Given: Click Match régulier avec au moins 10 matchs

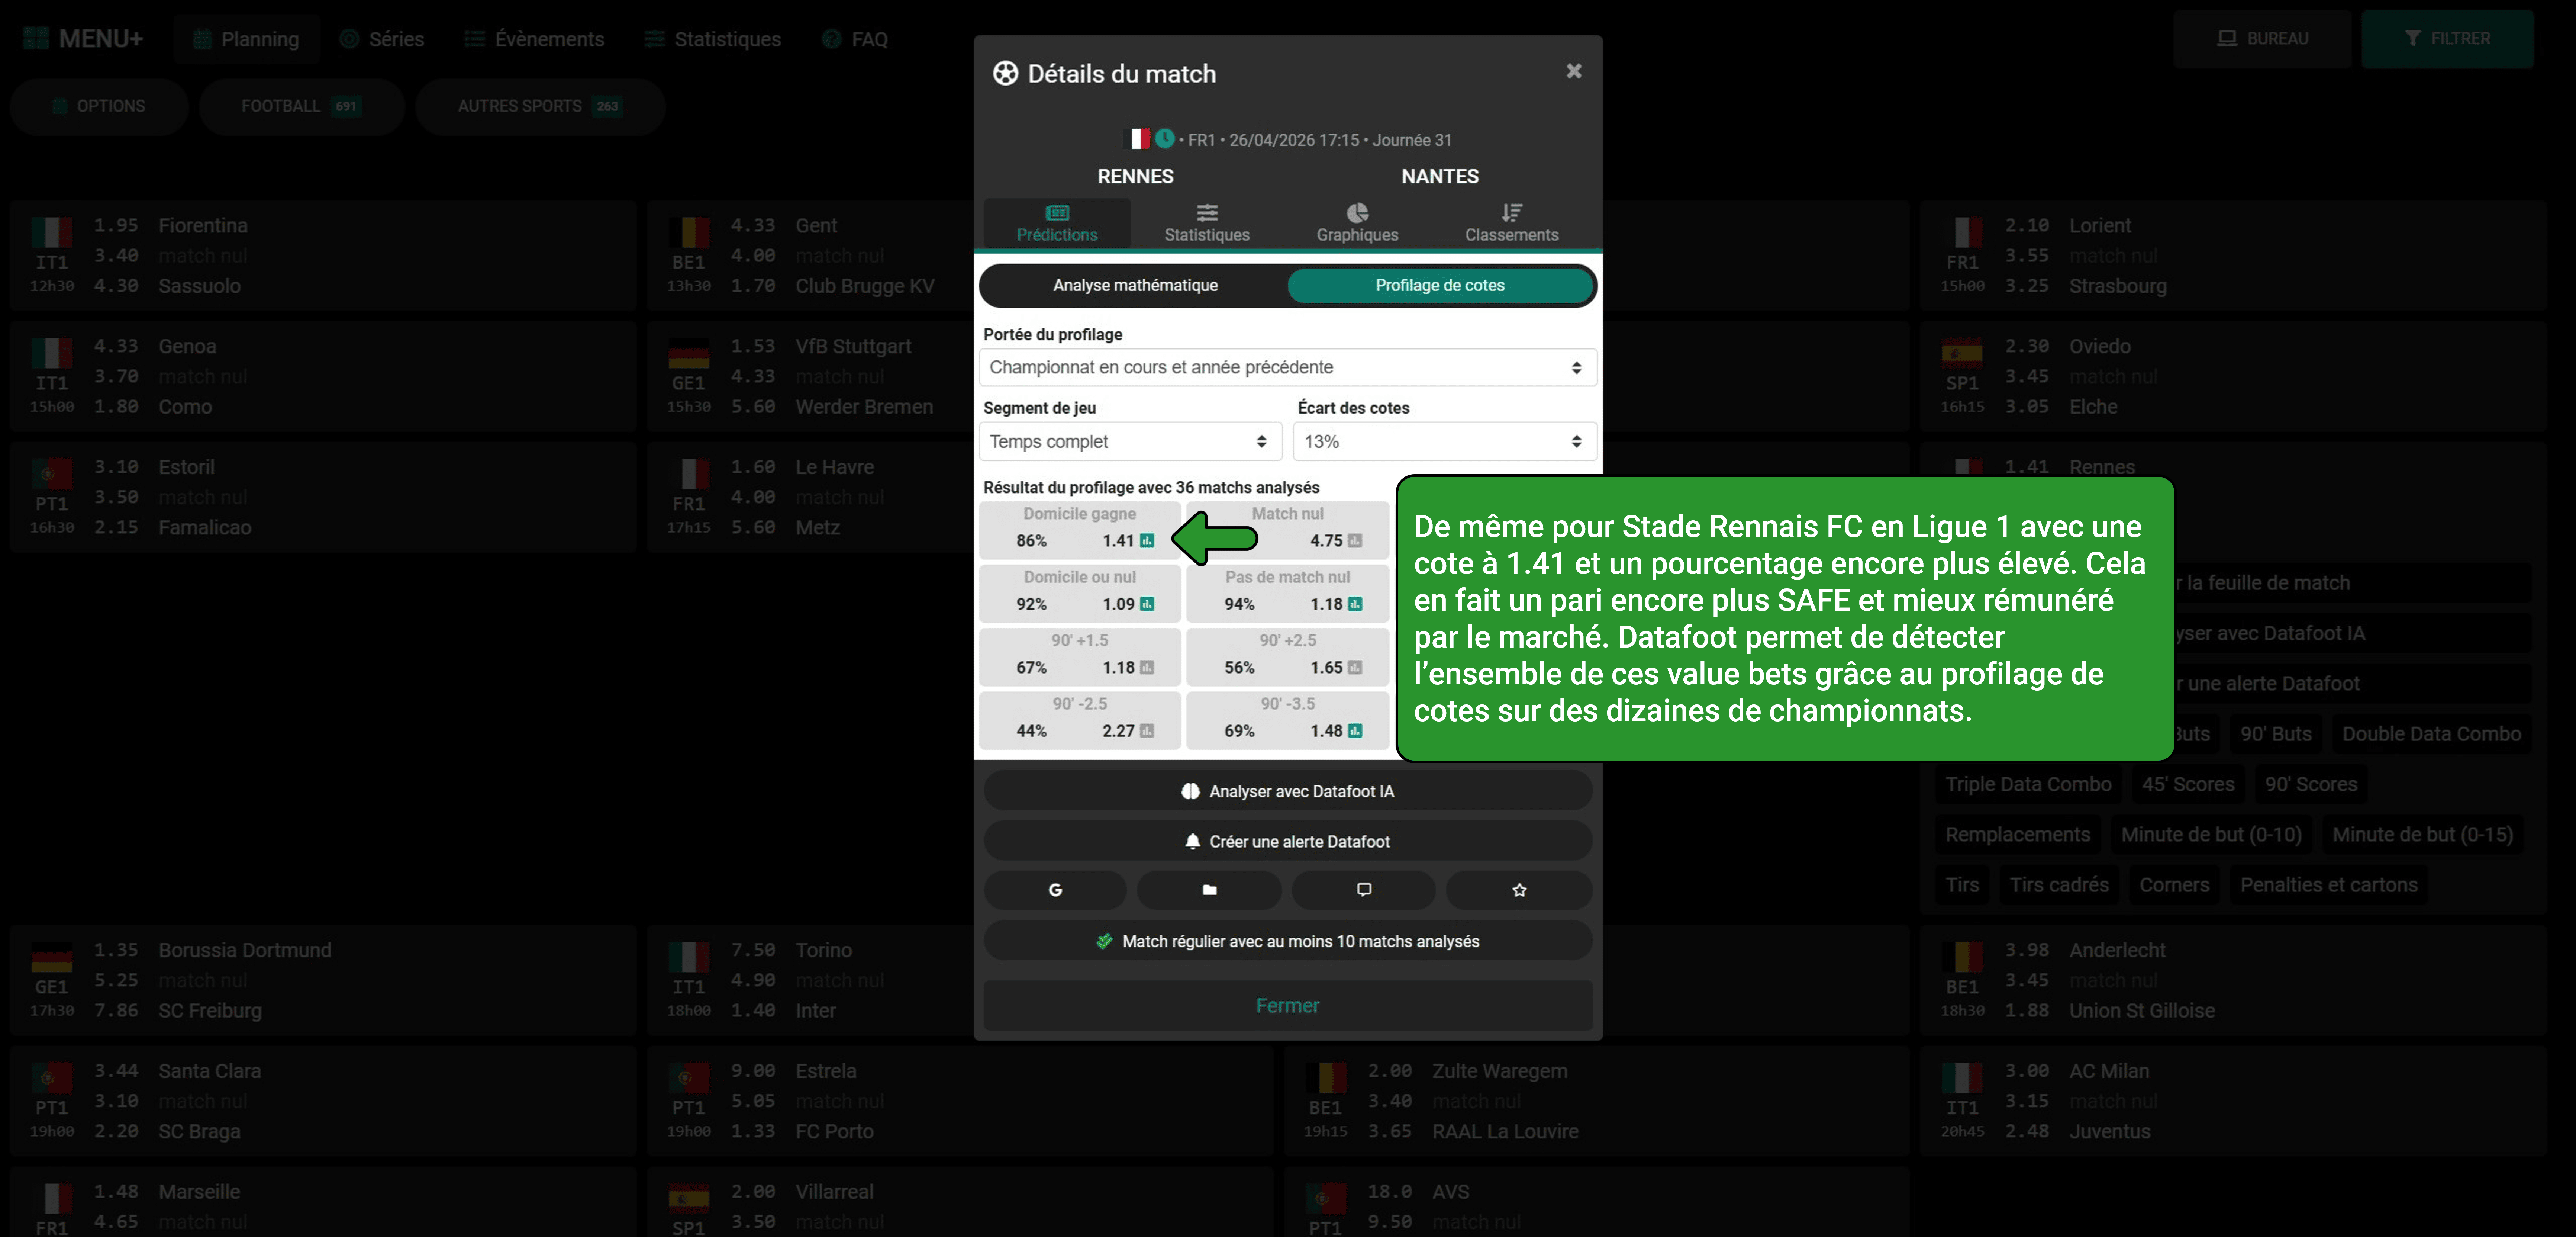Looking at the screenshot, I should coord(1287,941).
